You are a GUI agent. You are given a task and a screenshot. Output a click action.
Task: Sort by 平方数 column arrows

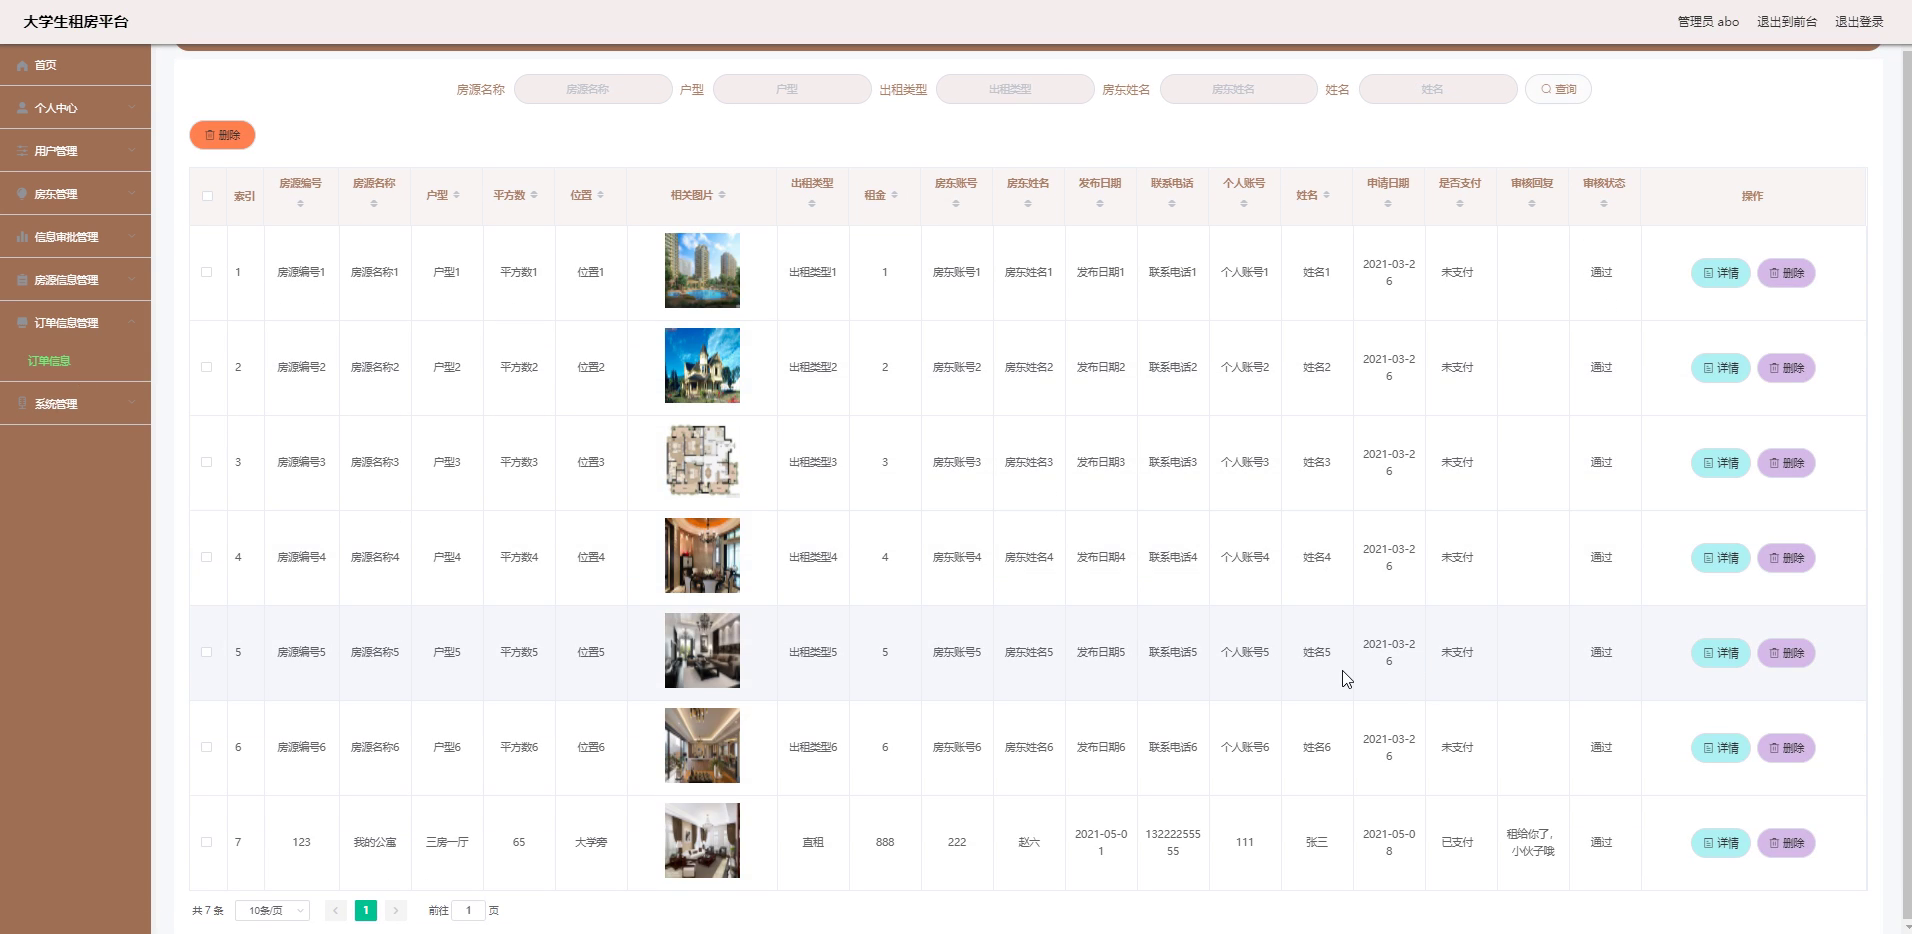[534, 195]
